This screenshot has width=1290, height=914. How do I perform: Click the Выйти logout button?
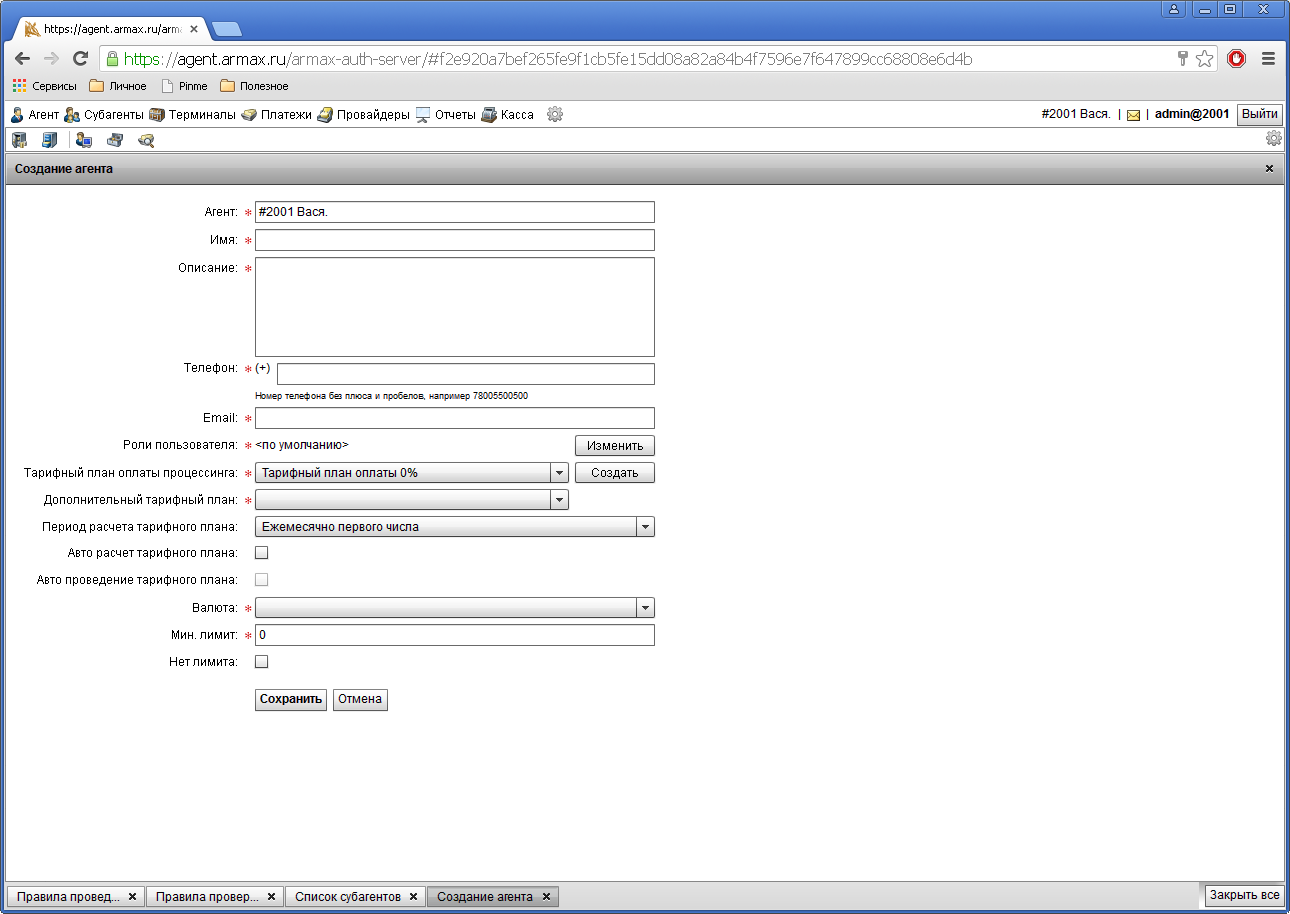click(x=1259, y=114)
